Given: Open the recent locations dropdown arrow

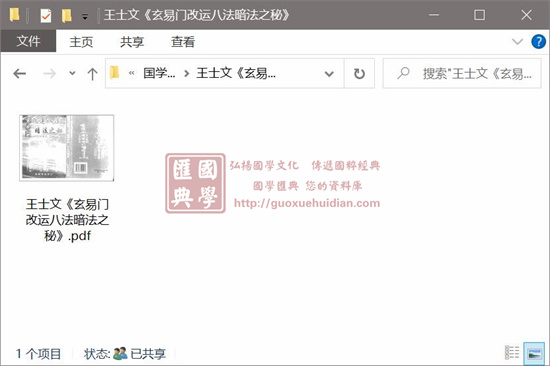Looking at the screenshot, I should (x=72, y=74).
